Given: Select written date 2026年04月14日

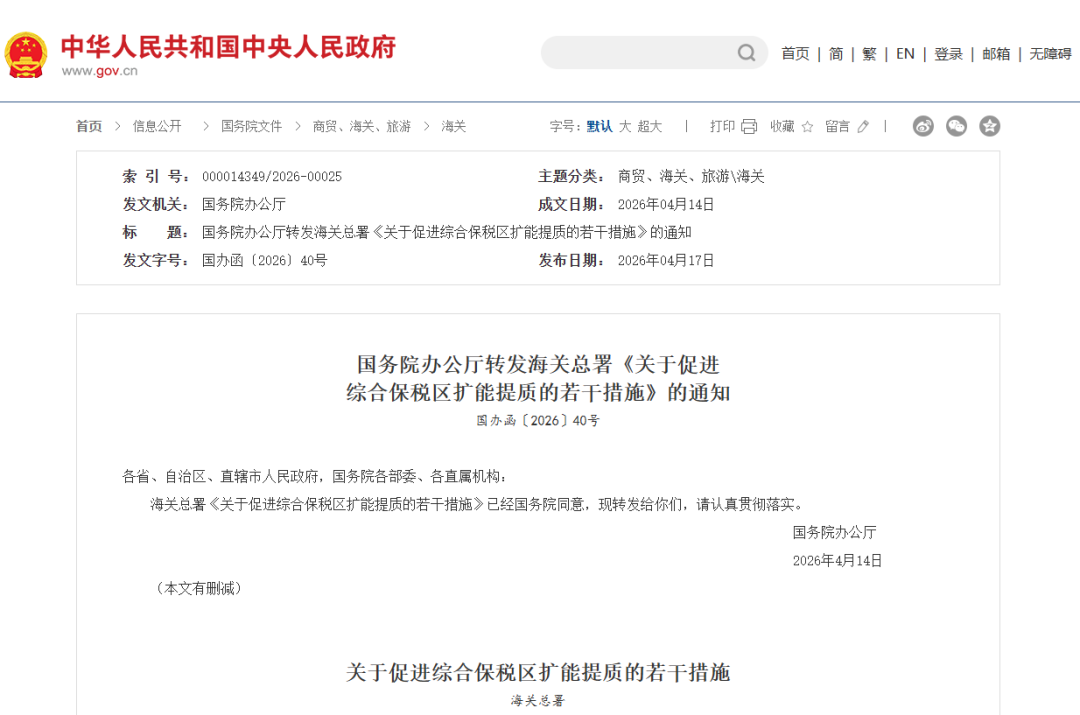Looking at the screenshot, I should tap(665, 205).
